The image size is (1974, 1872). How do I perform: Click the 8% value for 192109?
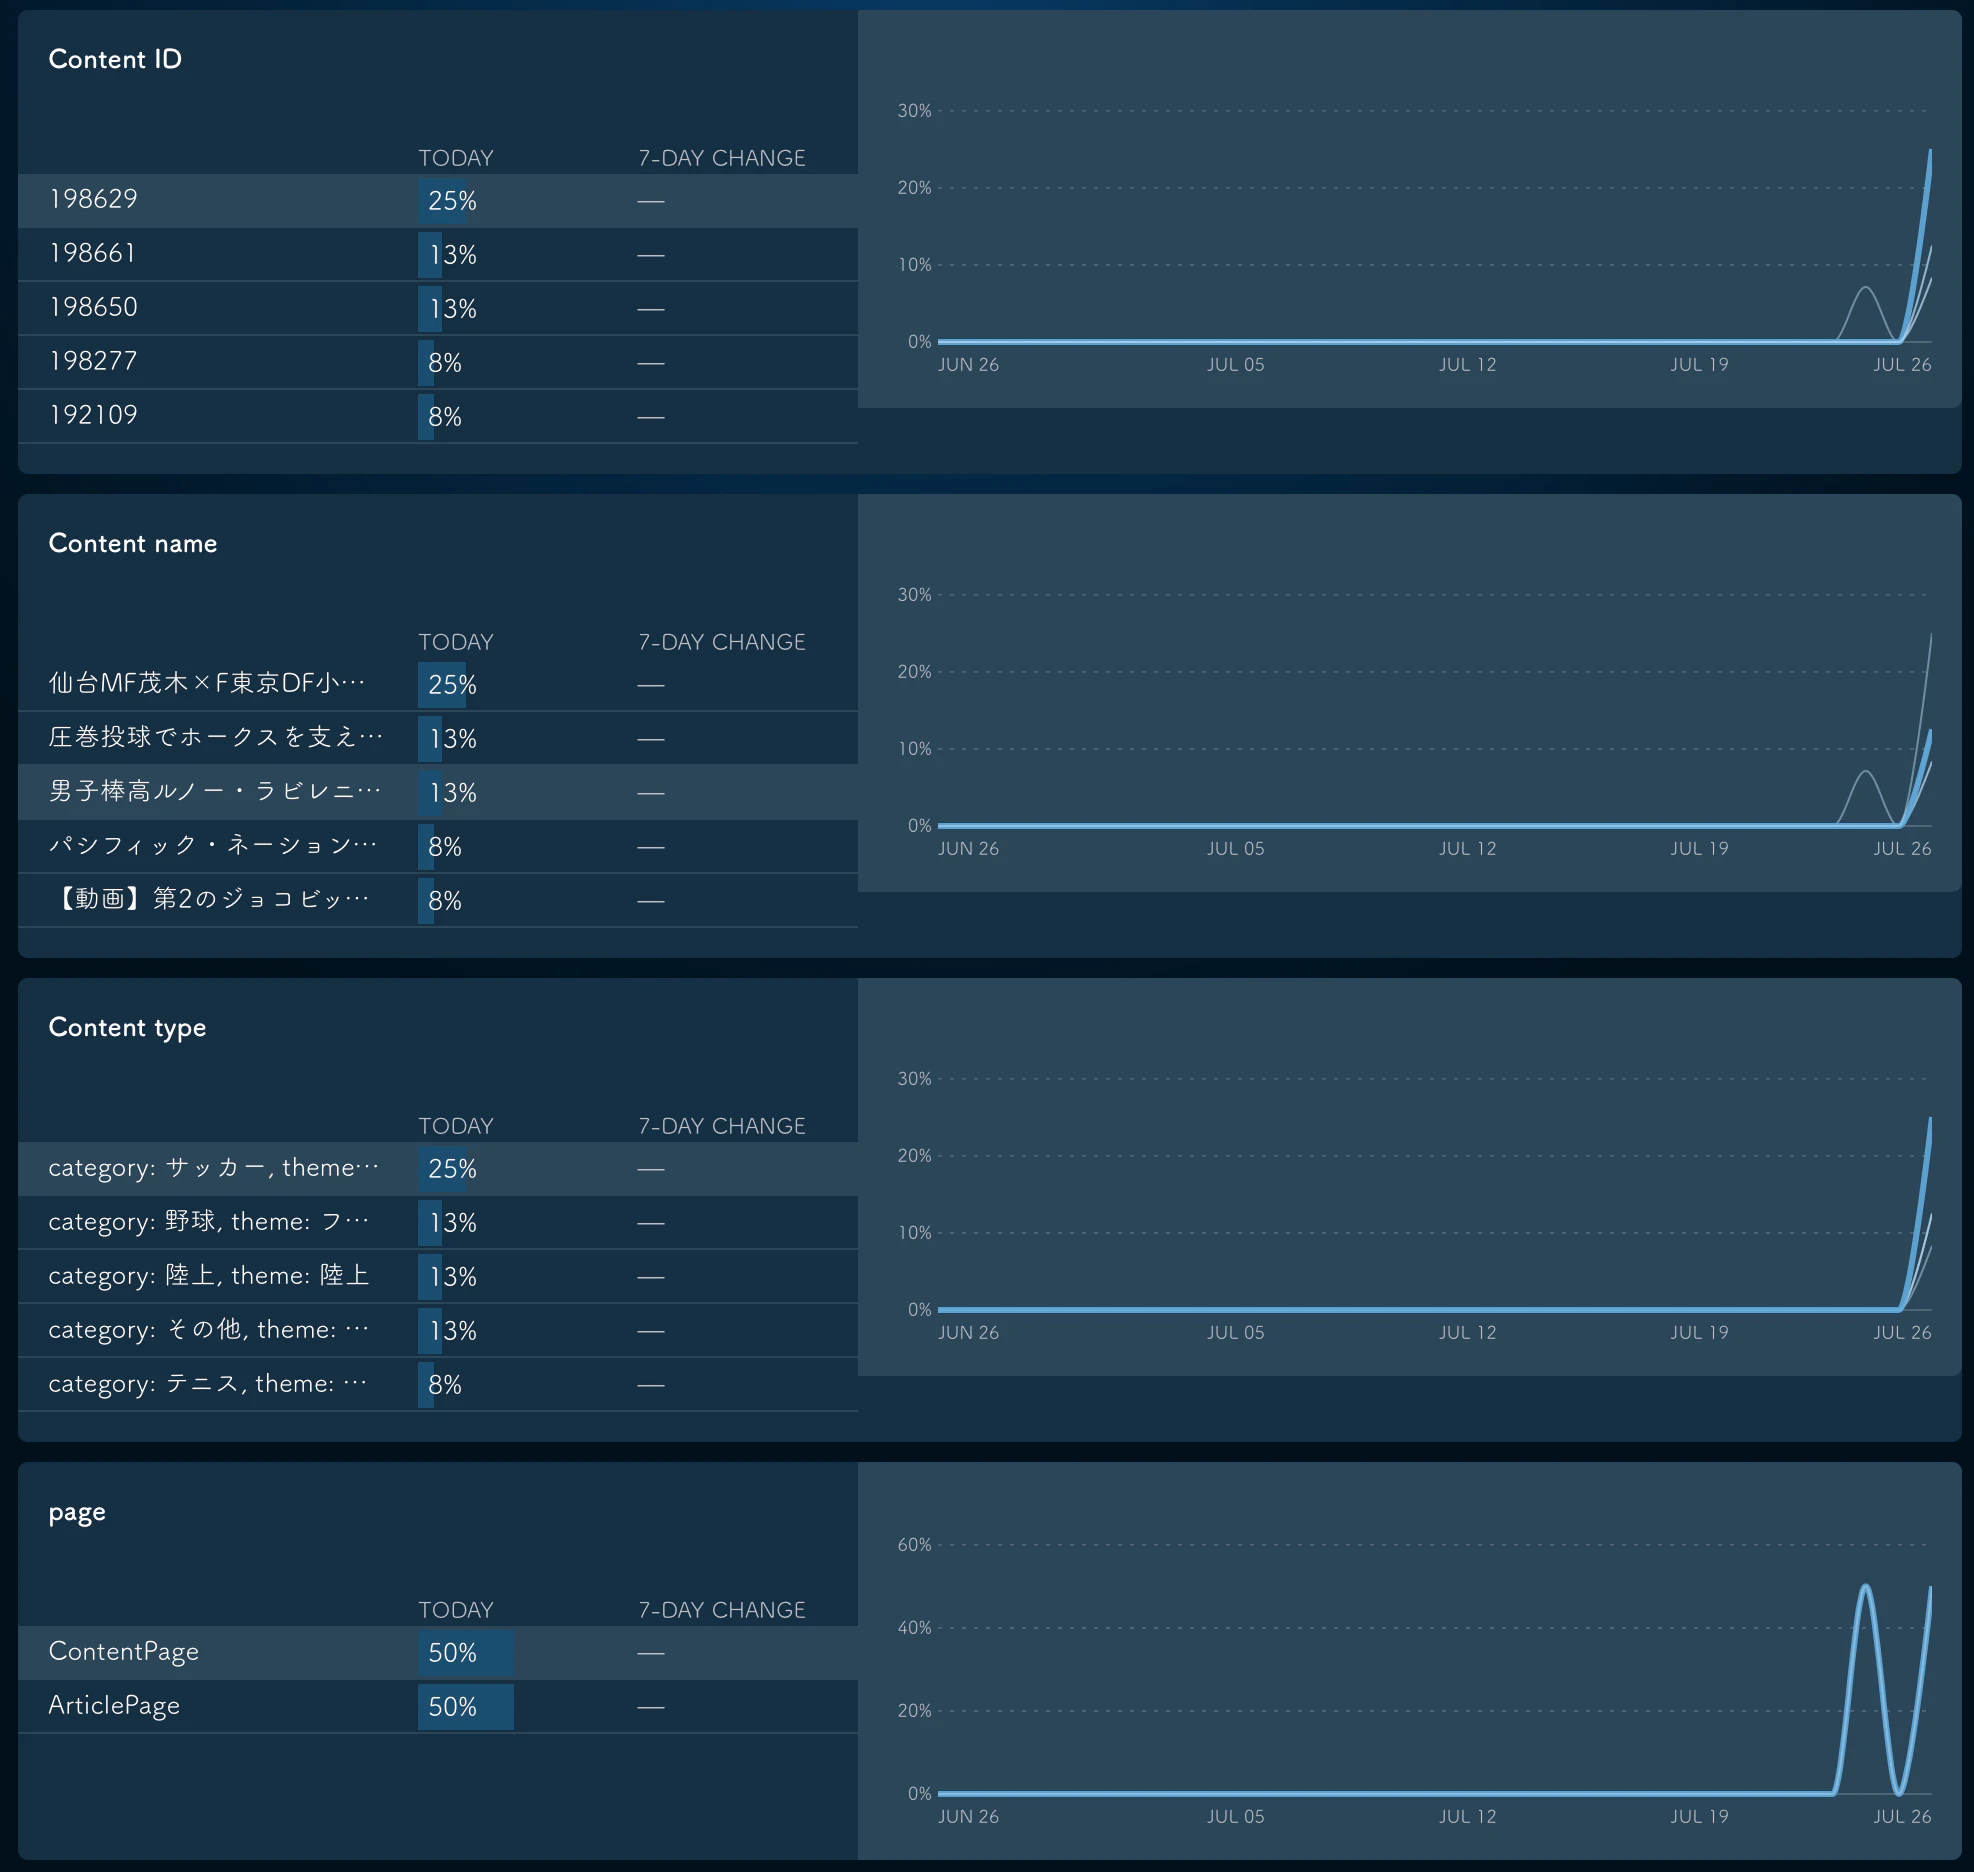tap(445, 417)
